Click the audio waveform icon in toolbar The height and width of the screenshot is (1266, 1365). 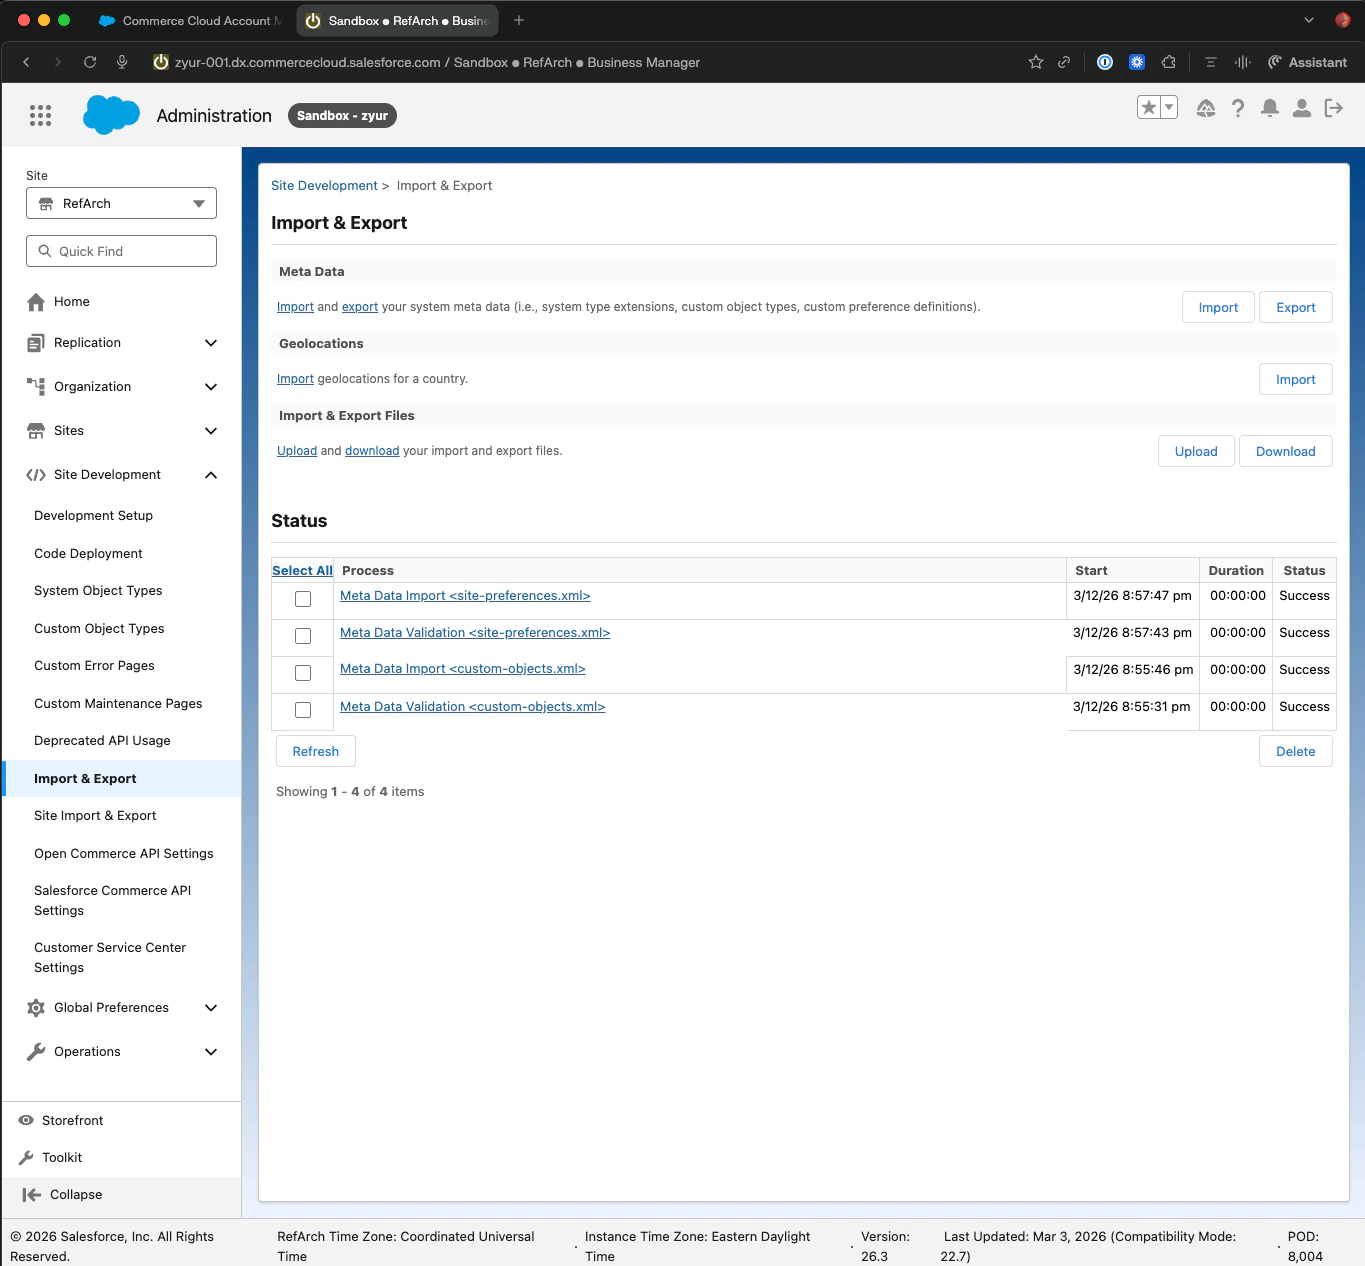[1243, 62]
